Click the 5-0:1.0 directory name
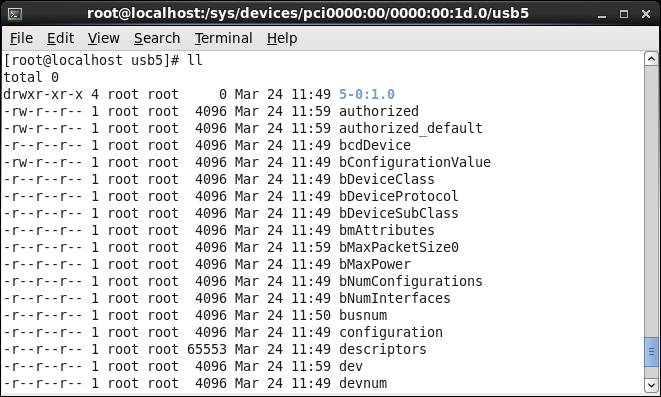 click(367, 94)
